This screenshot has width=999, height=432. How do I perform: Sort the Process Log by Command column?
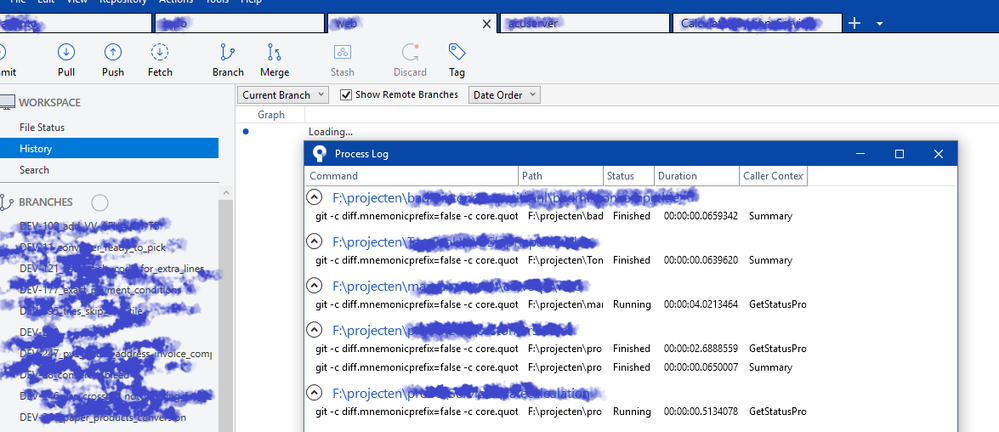(412, 176)
